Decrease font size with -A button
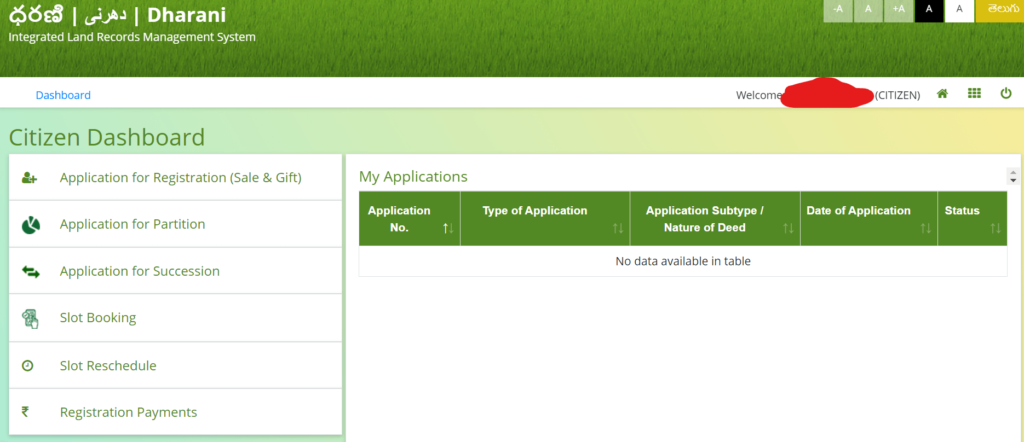This screenshot has width=1024, height=442. point(838,10)
